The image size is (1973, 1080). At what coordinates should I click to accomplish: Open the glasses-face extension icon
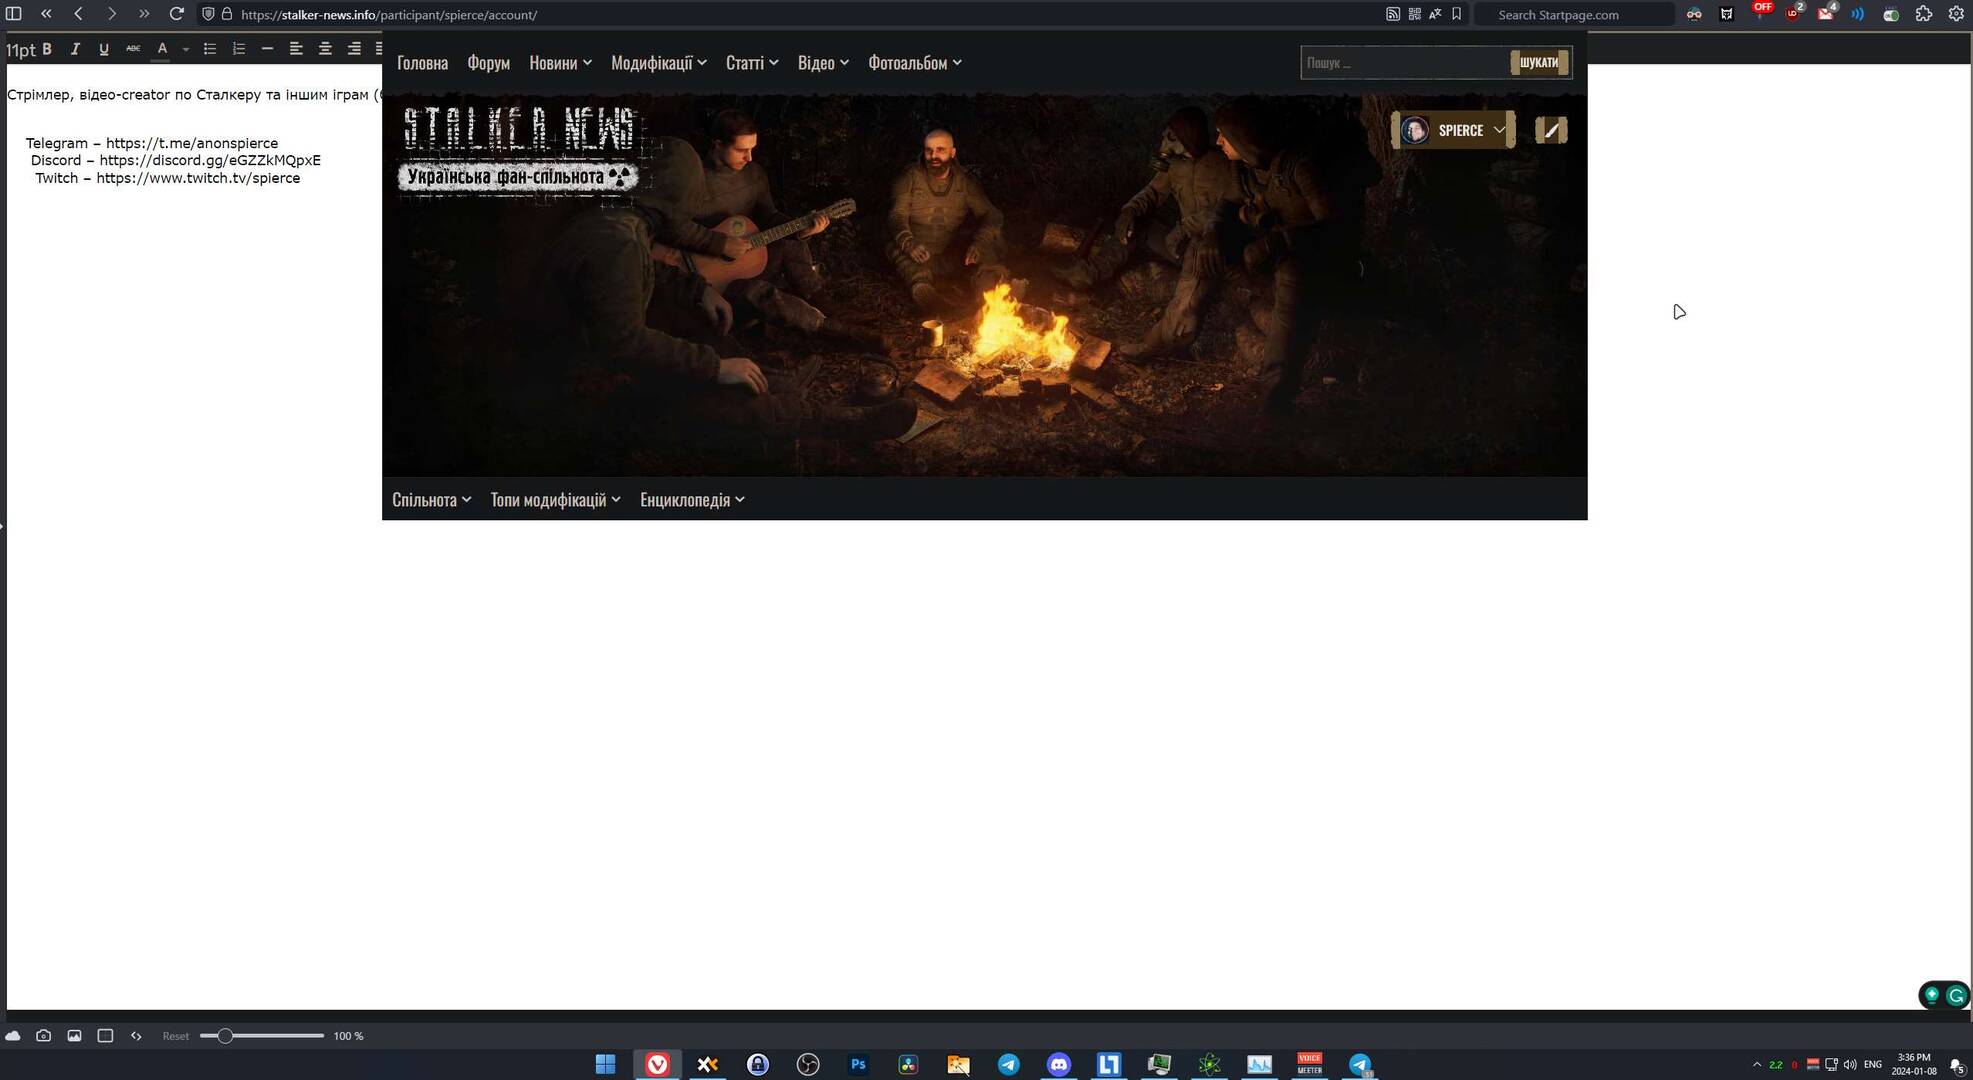(1694, 14)
